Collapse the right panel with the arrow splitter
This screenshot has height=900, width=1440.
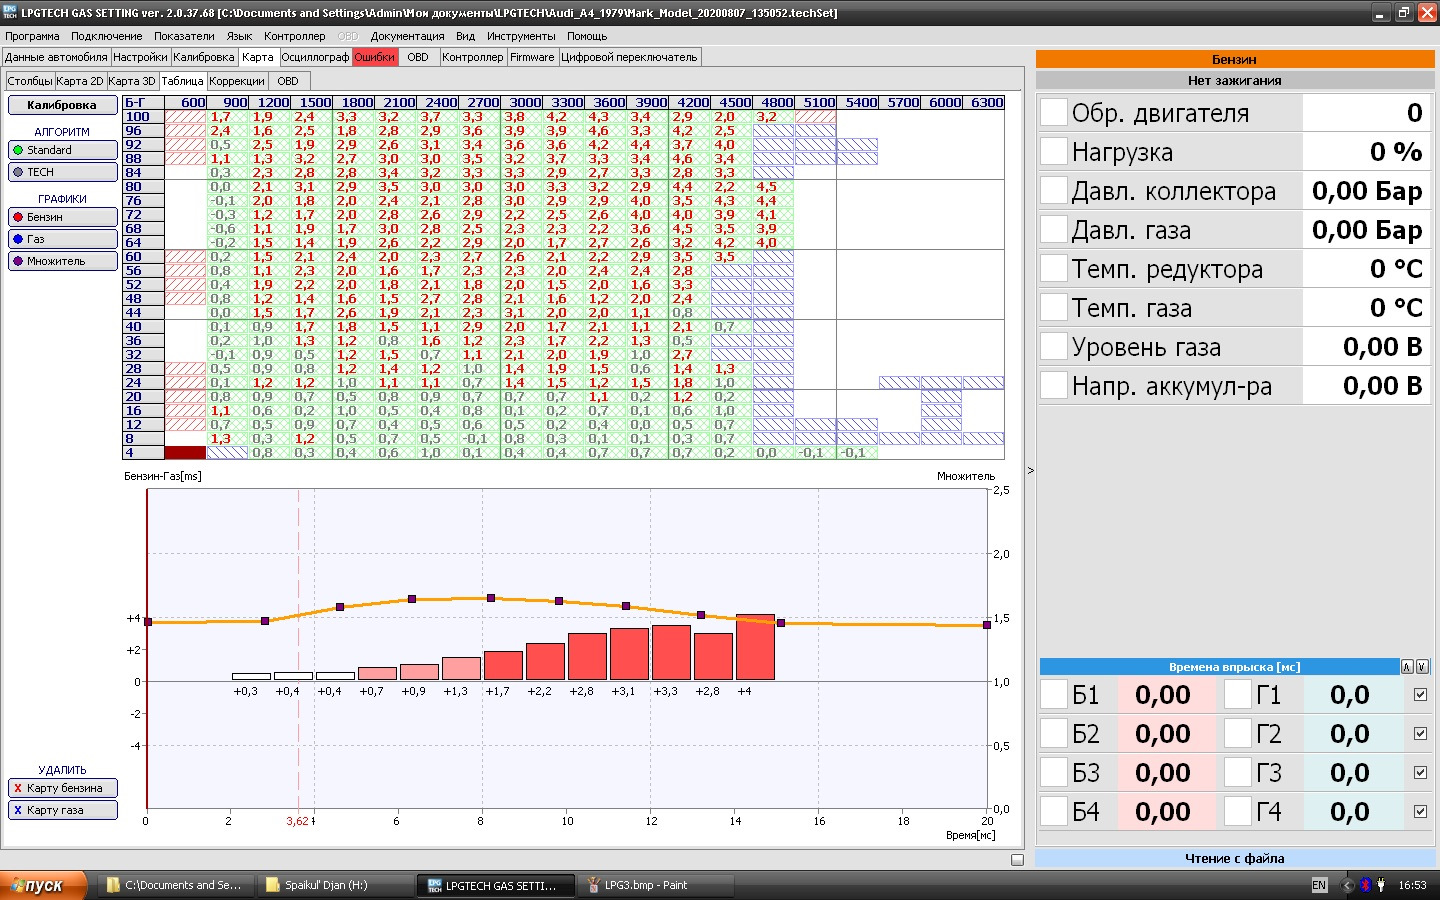(1030, 470)
